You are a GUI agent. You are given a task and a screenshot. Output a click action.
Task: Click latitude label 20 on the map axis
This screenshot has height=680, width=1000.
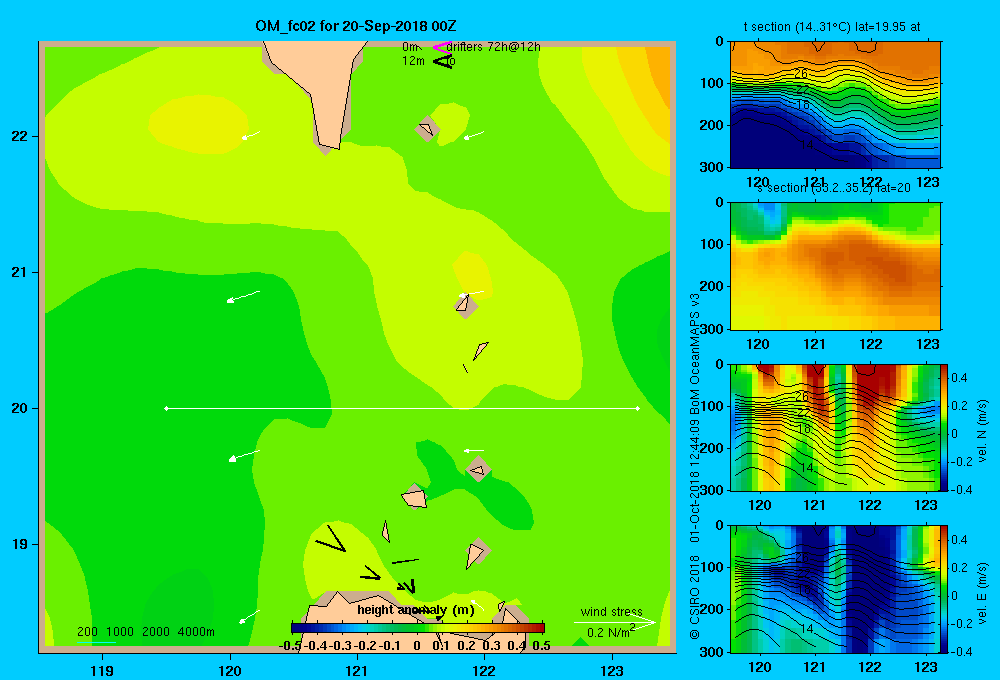[19, 408]
